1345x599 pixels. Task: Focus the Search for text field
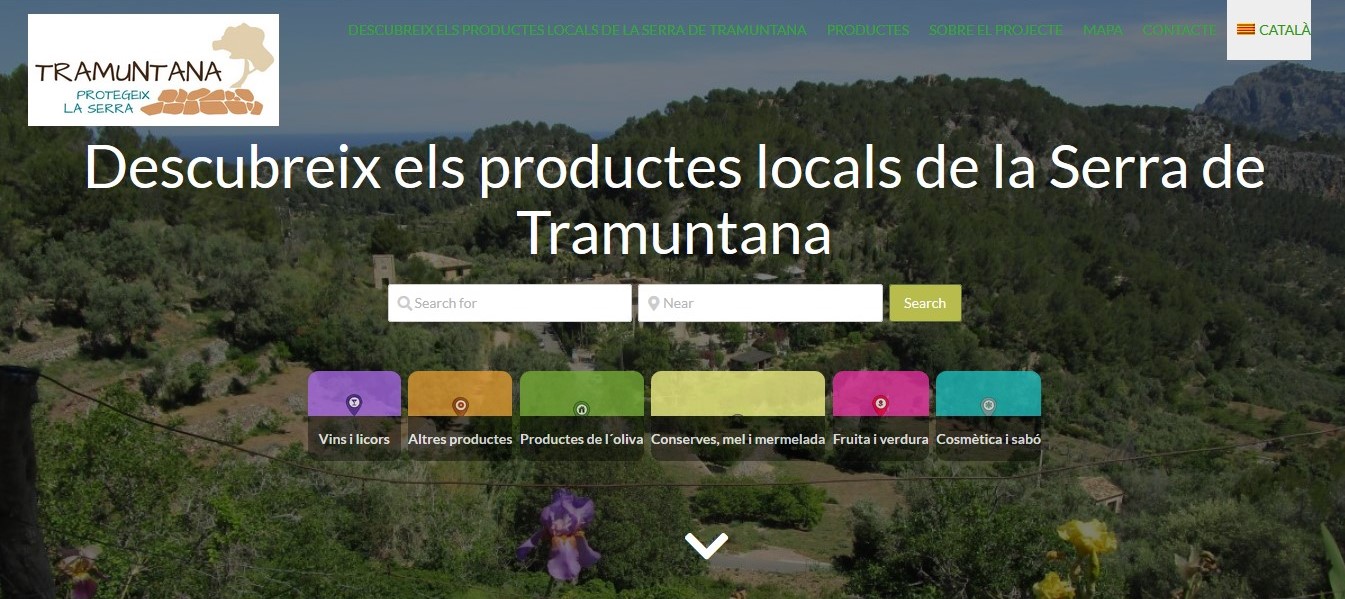[x=520, y=303]
